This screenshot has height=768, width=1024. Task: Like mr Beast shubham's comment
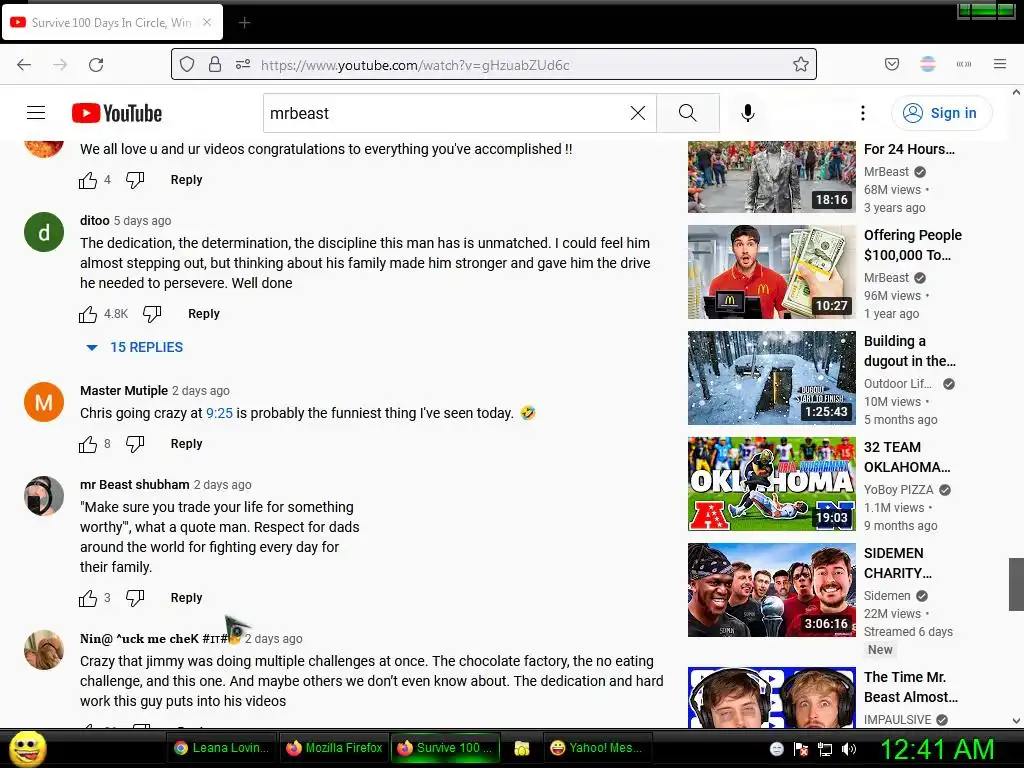(88, 598)
